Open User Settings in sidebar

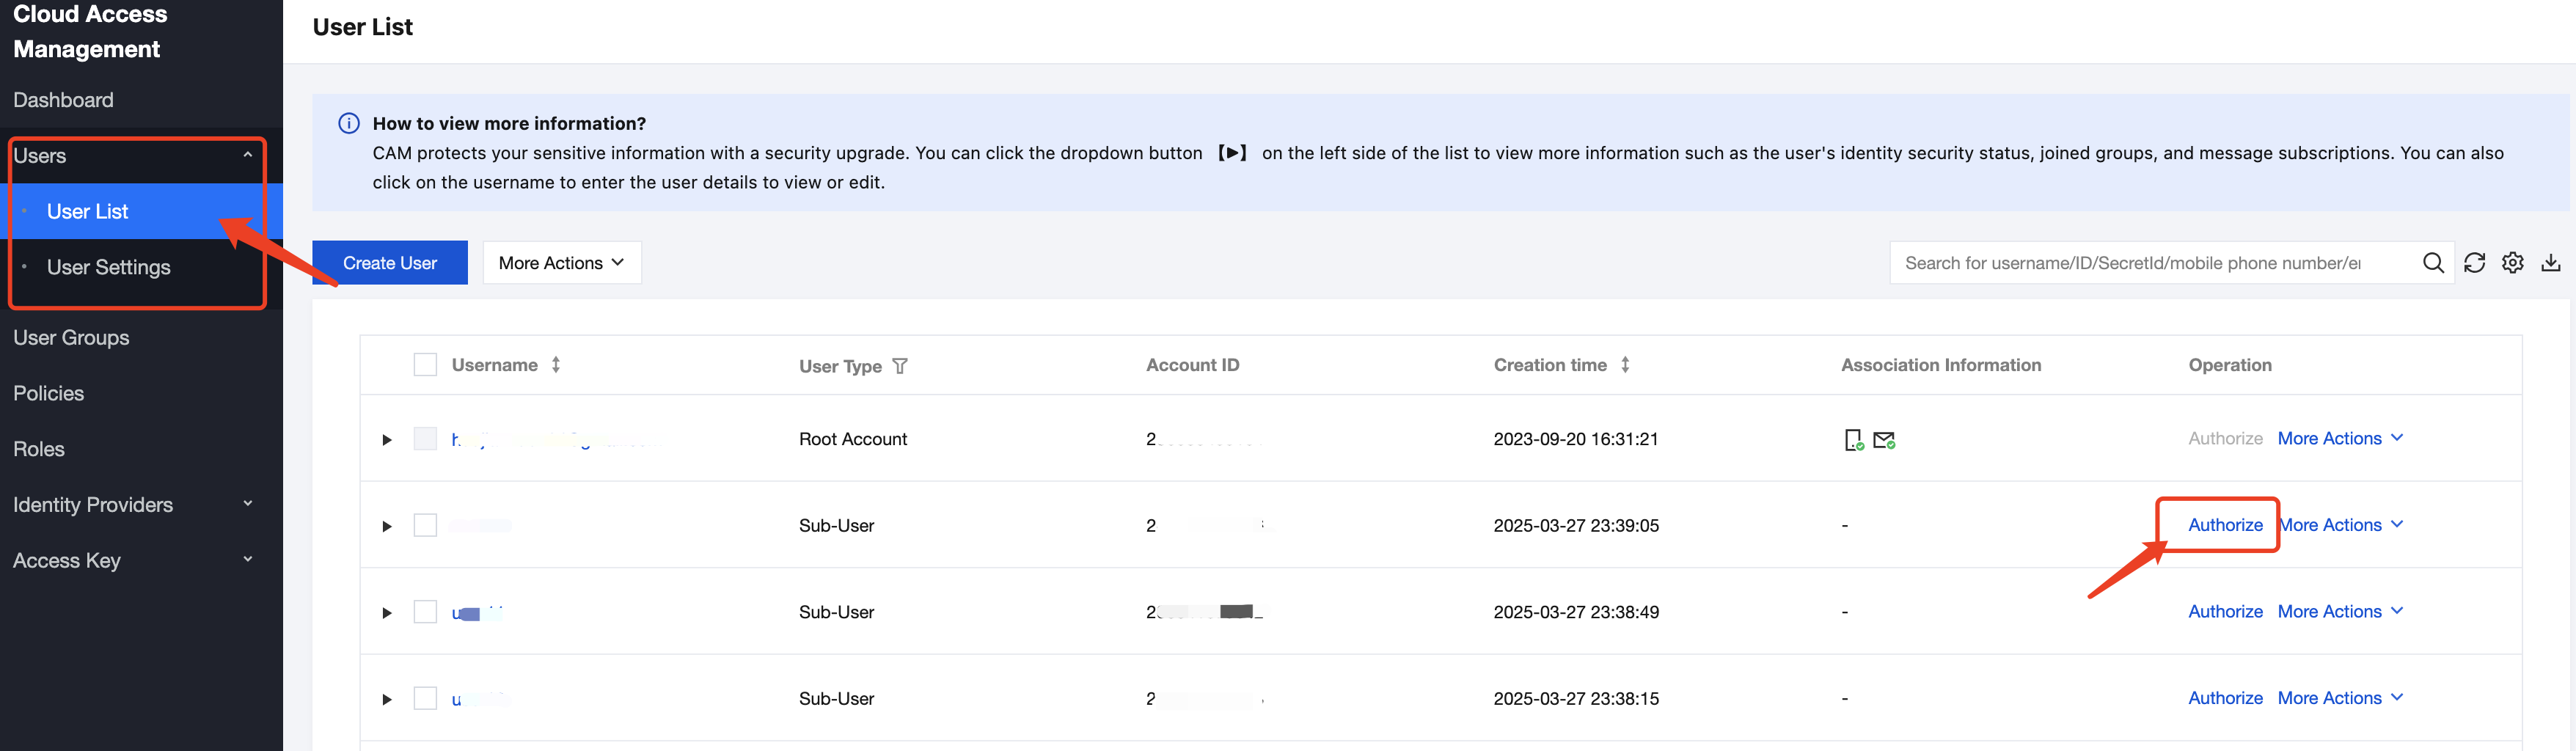pos(108,267)
